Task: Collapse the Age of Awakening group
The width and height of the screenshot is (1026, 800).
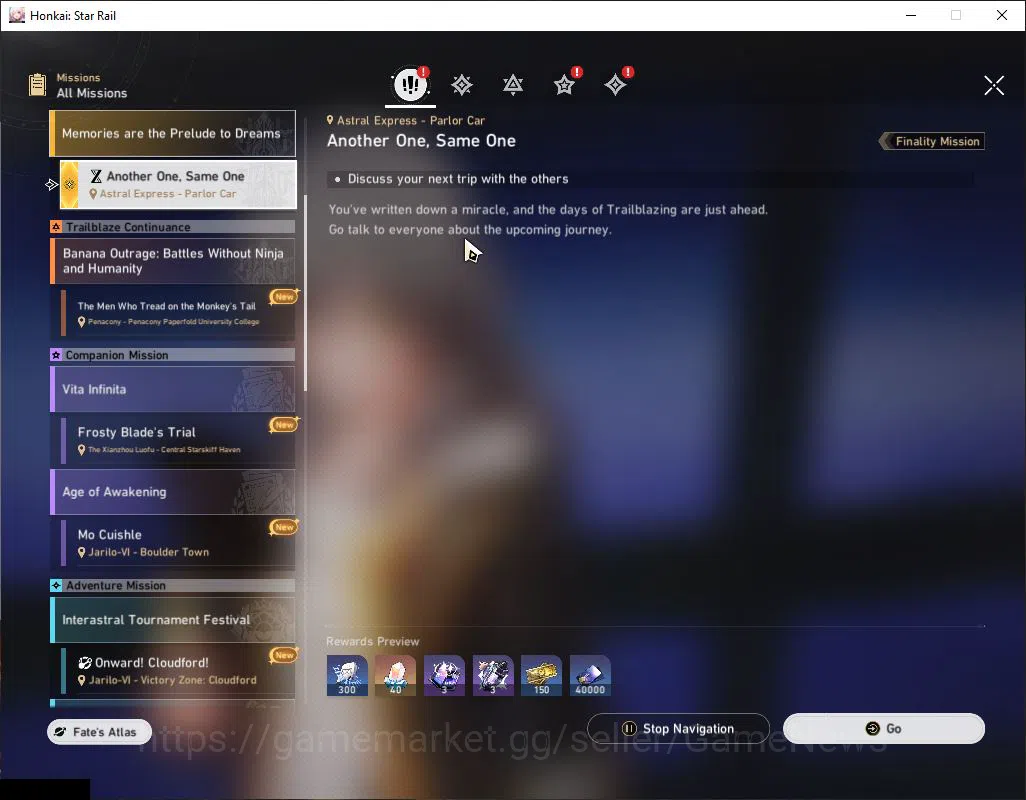Action: [173, 492]
